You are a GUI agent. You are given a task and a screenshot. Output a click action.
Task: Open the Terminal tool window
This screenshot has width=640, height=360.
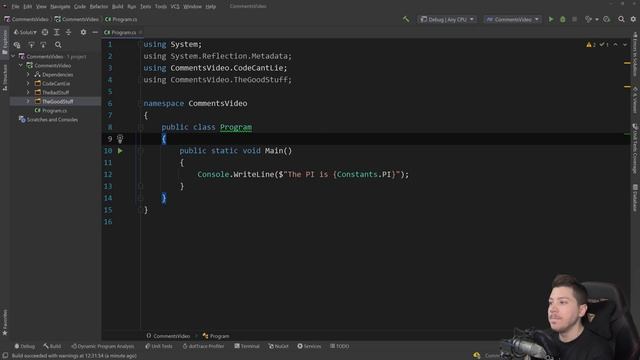point(247,346)
